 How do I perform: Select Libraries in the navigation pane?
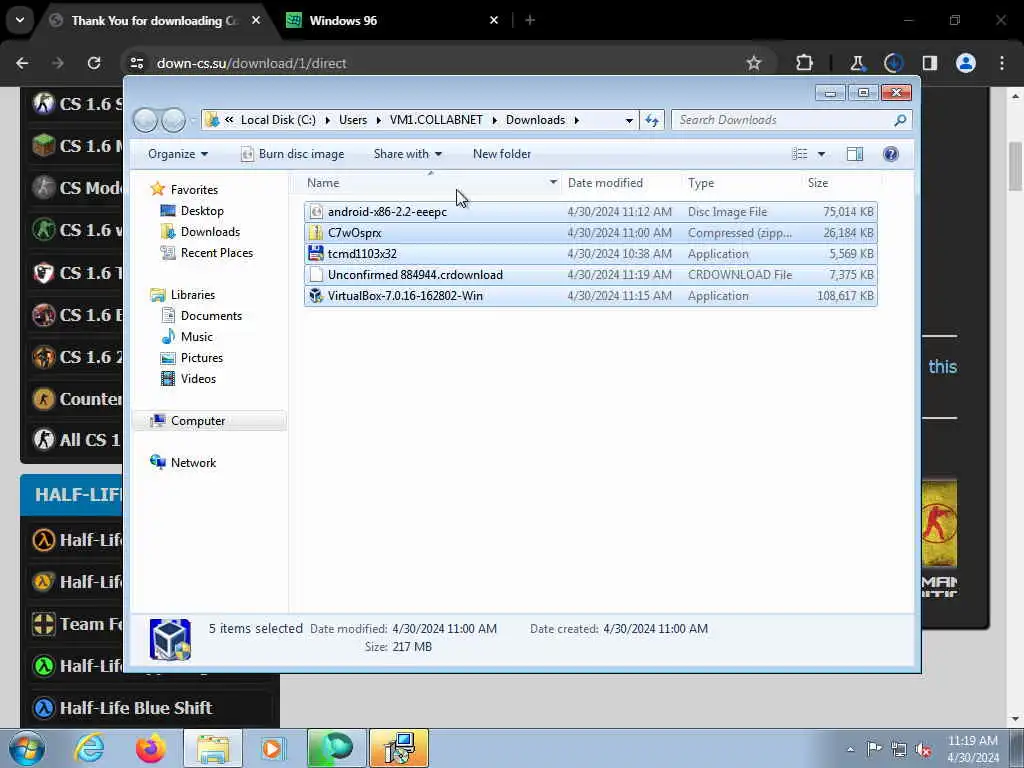coord(193,295)
